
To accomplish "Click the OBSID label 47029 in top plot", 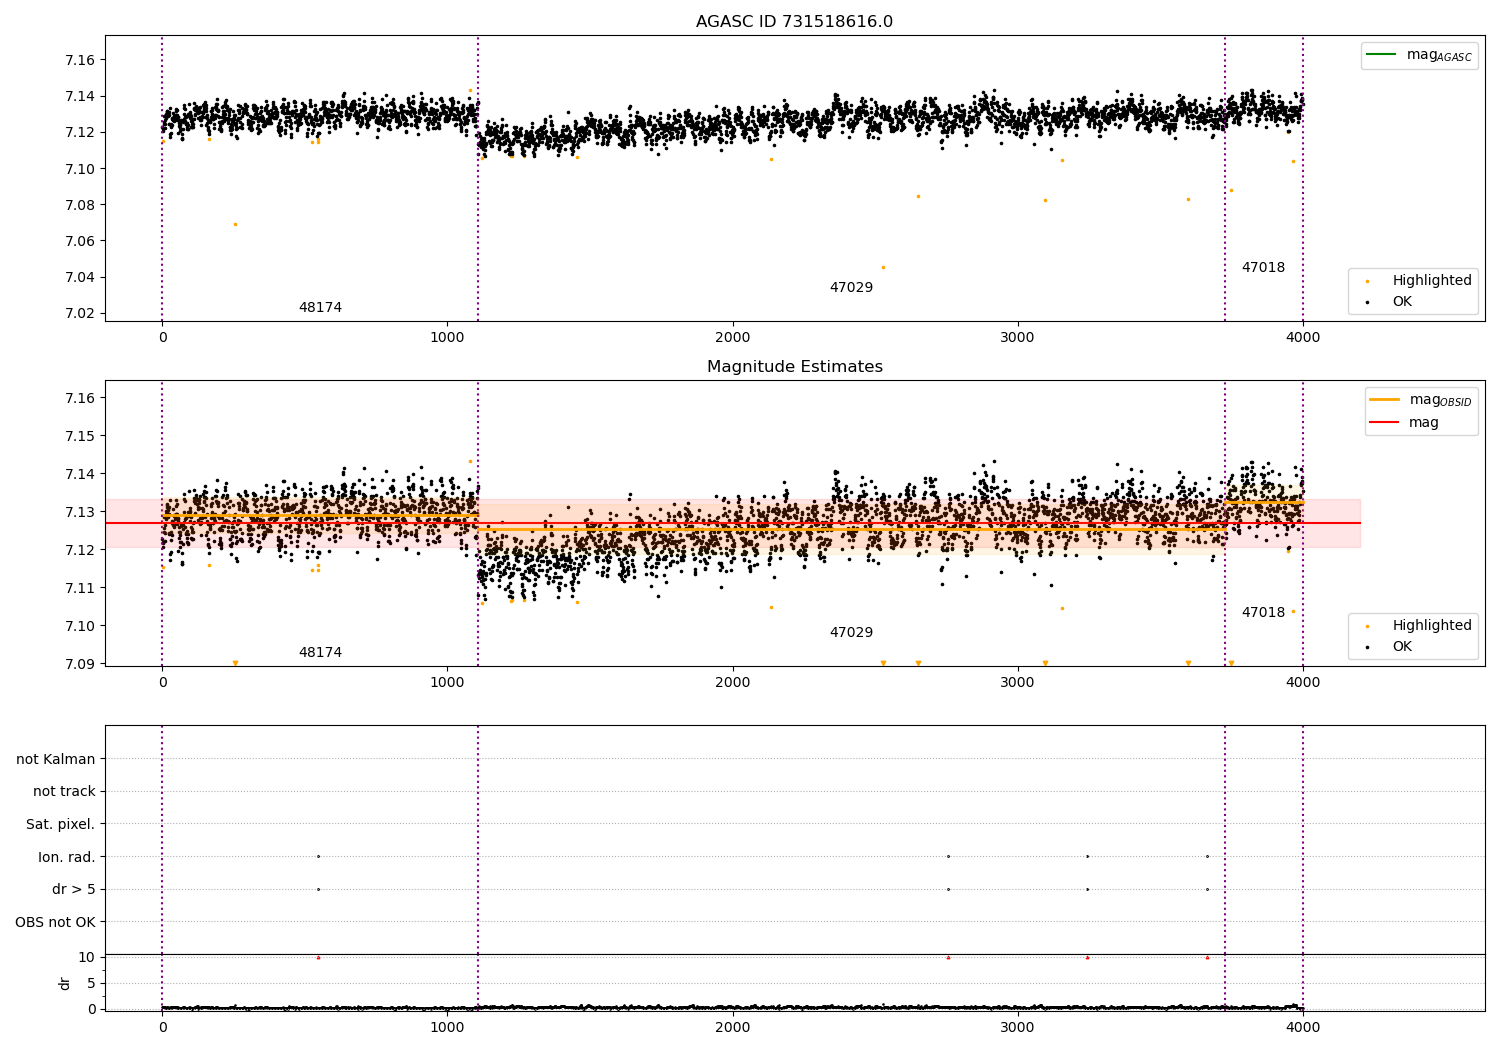I will coord(851,288).
